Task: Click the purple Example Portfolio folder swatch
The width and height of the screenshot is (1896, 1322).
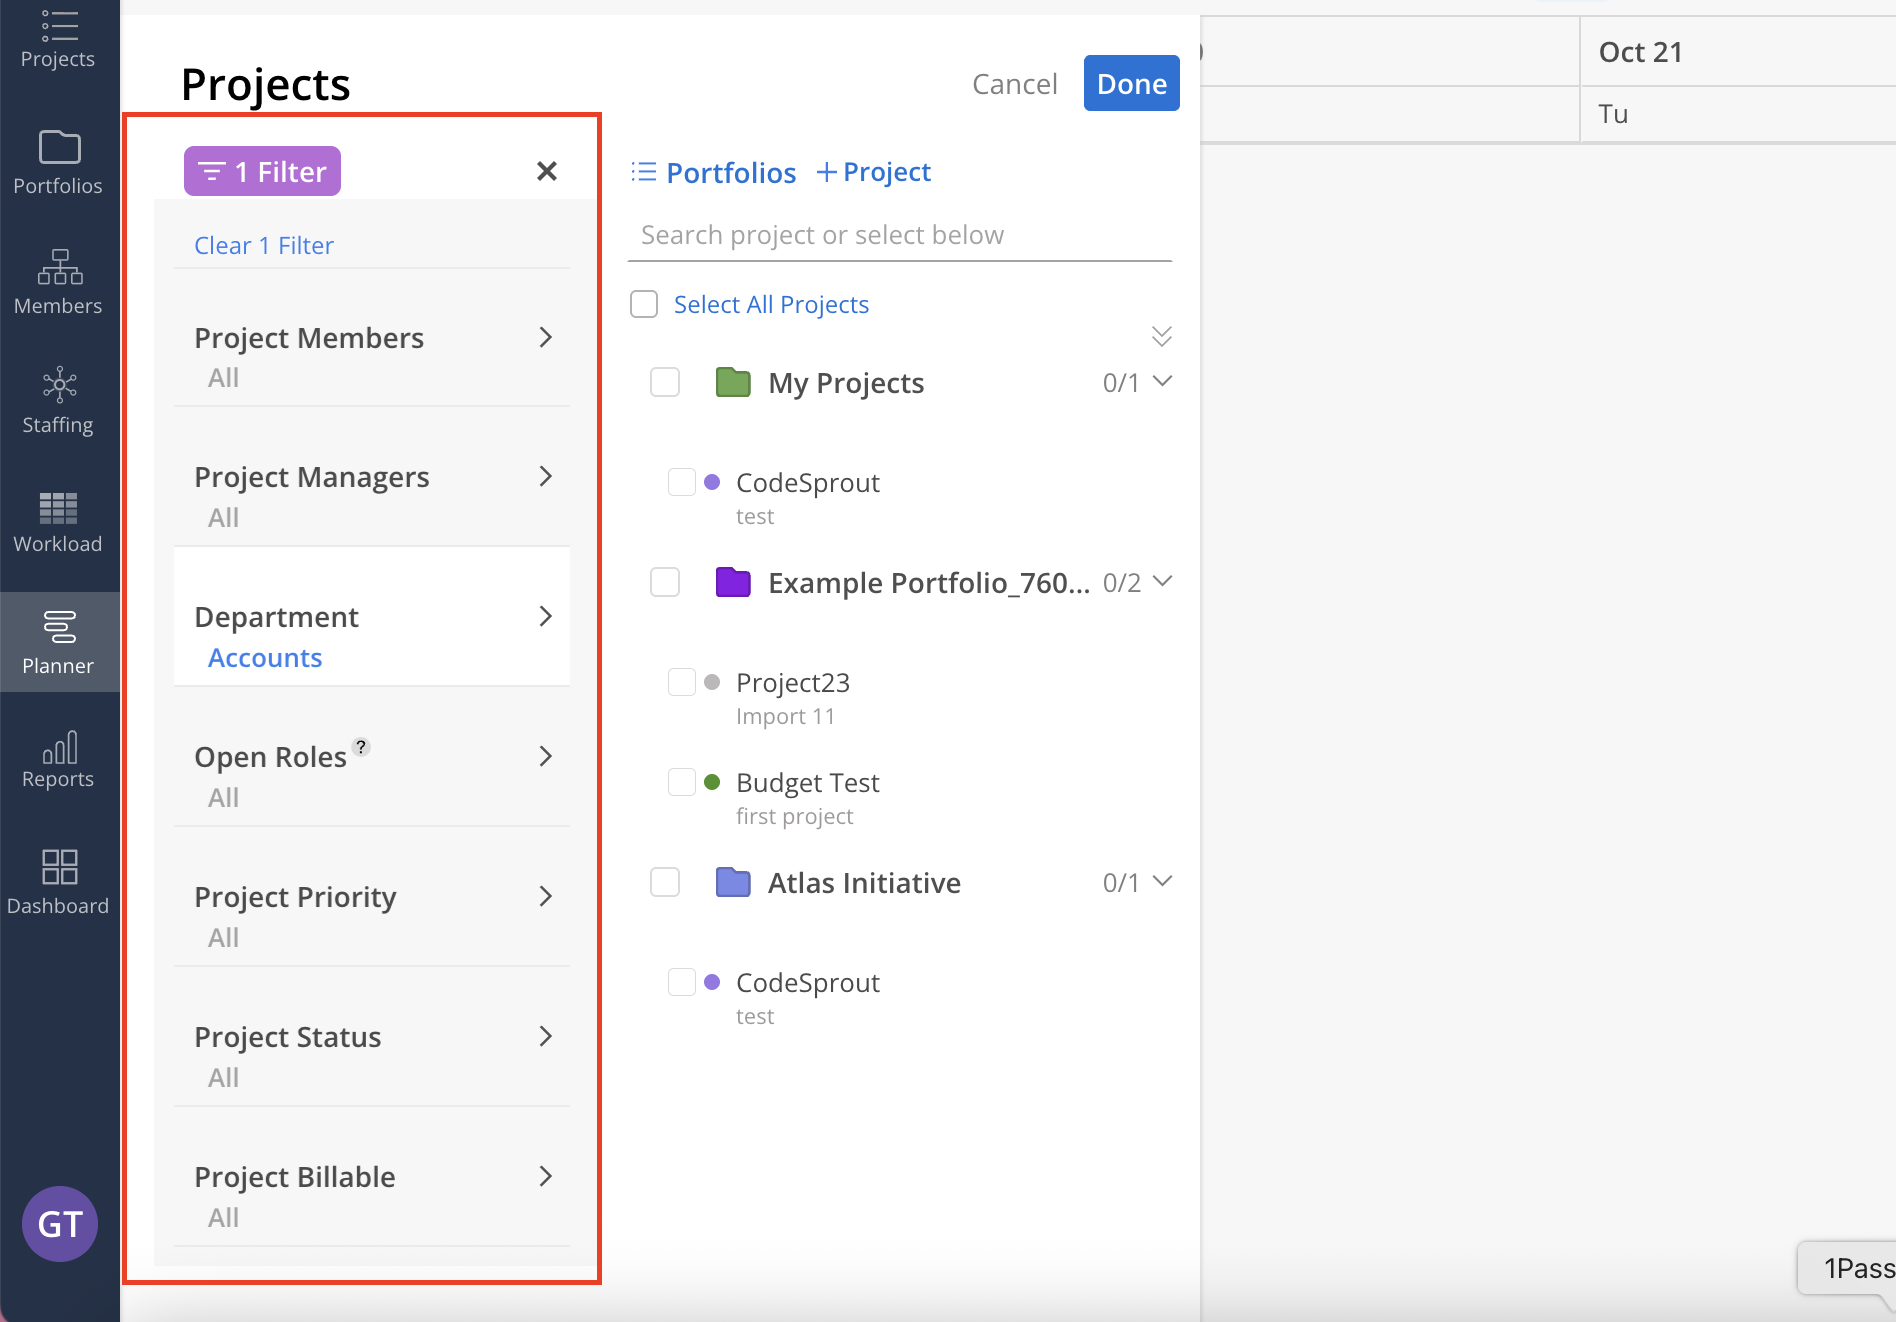Action: pos(733,582)
